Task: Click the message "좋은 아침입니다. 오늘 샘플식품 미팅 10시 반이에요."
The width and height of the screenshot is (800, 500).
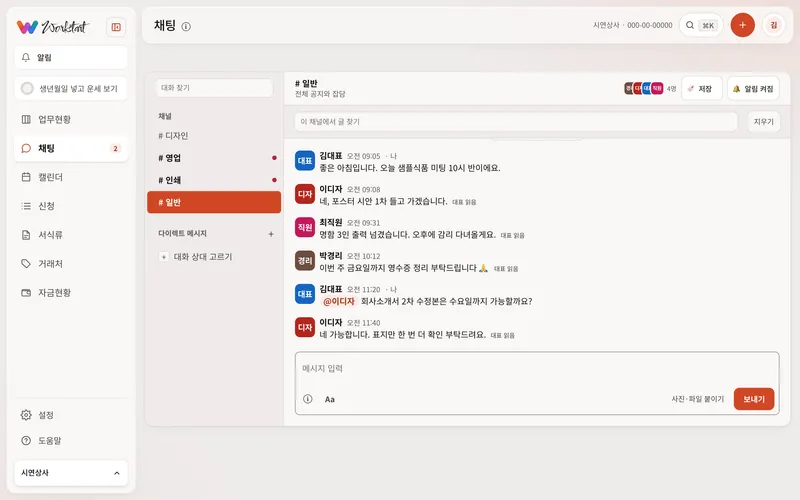Action: click(x=410, y=168)
